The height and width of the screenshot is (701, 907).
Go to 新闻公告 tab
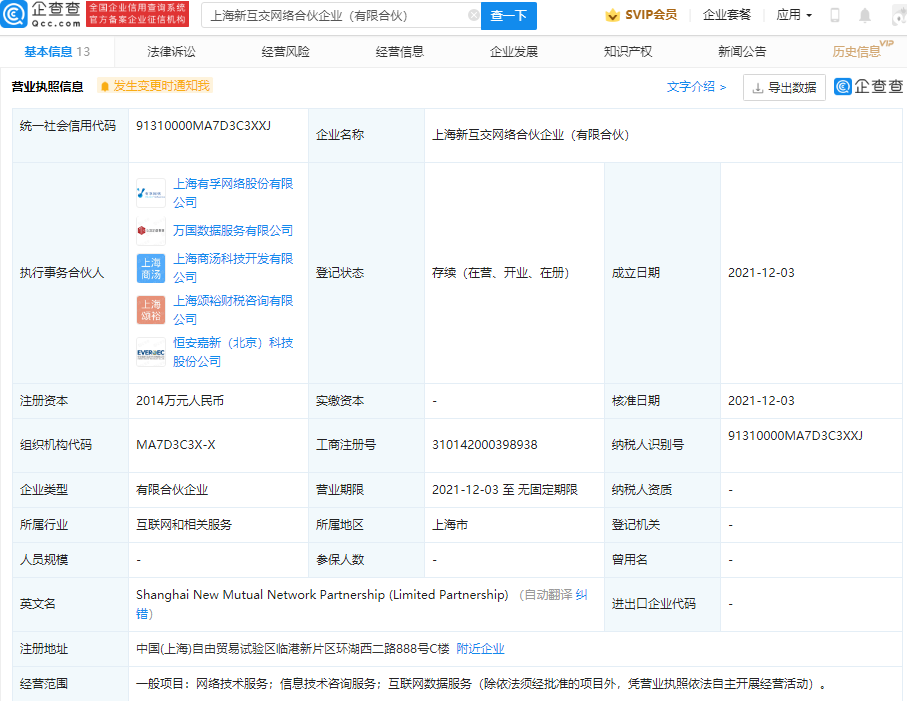click(x=742, y=51)
